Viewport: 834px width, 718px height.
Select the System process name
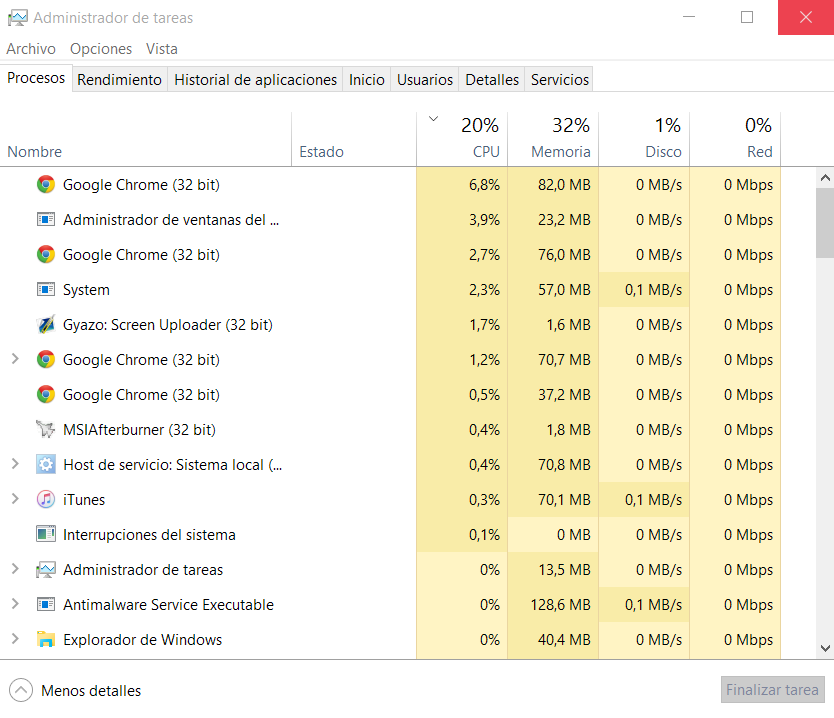(x=86, y=290)
